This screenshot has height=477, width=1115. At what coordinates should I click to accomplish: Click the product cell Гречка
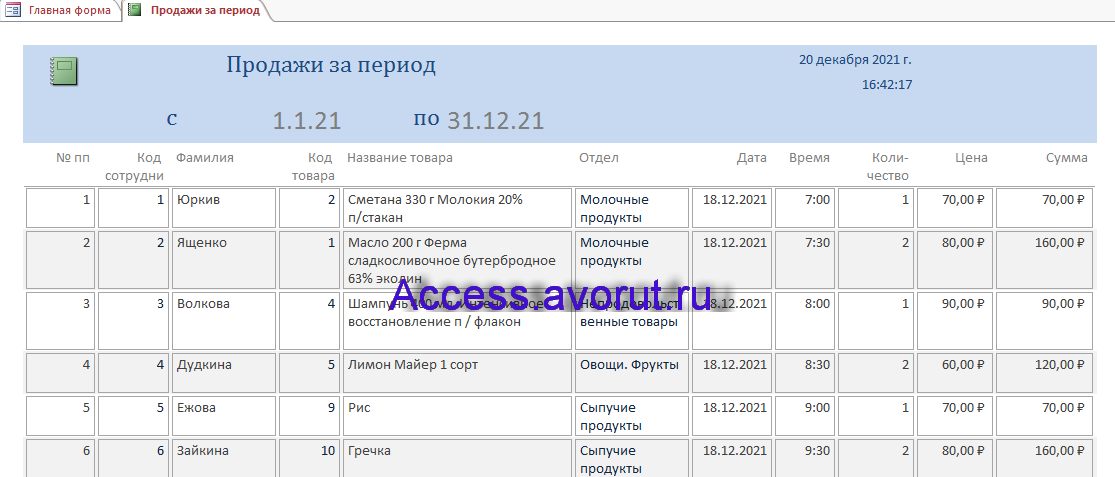457,459
